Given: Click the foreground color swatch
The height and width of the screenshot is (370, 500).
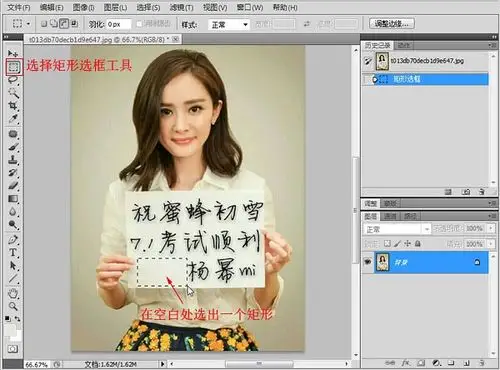Looking at the screenshot, I should (x=10, y=330).
